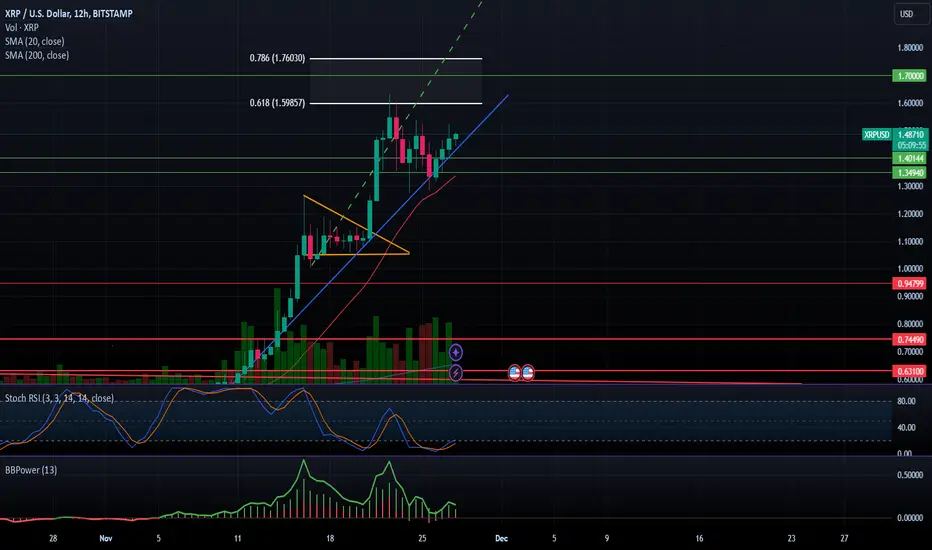Image resolution: width=932 pixels, height=550 pixels.
Task: Click the 1.40144 green price level label
Action: click(x=909, y=158)
